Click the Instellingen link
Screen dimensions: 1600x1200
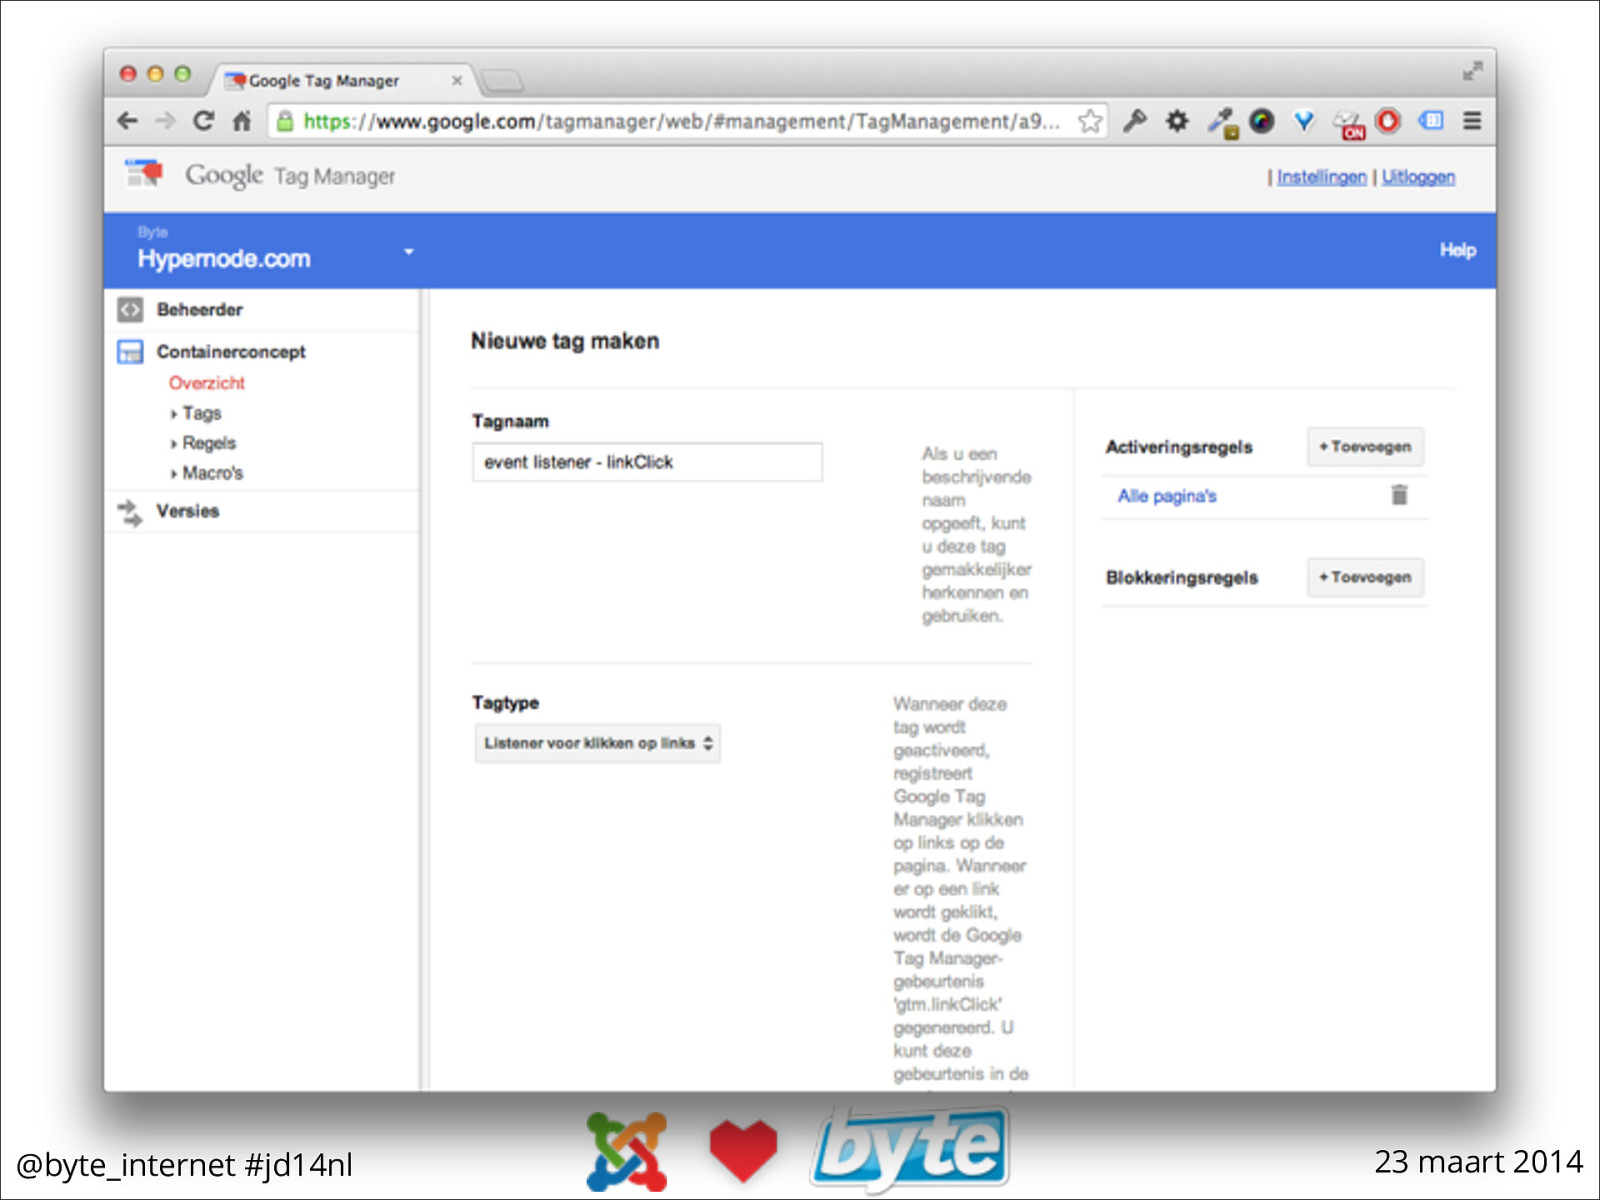click(x=1321, y=177)
